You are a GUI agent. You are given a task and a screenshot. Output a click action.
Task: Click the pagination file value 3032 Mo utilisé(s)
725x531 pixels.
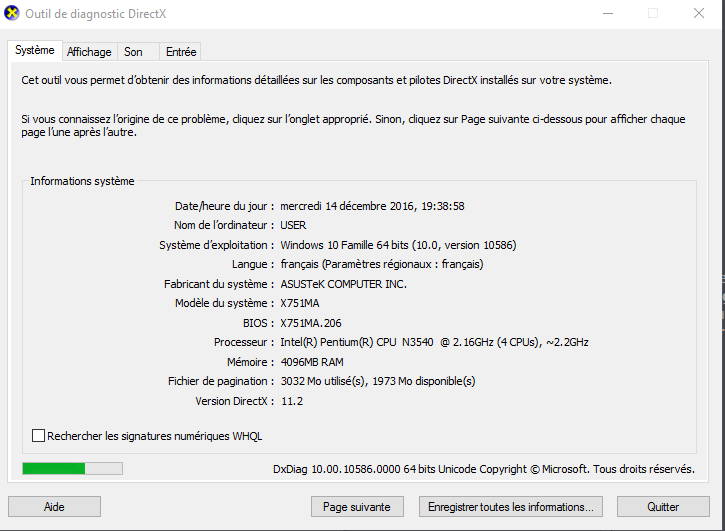pyautogui.click(x=378, y=381)
